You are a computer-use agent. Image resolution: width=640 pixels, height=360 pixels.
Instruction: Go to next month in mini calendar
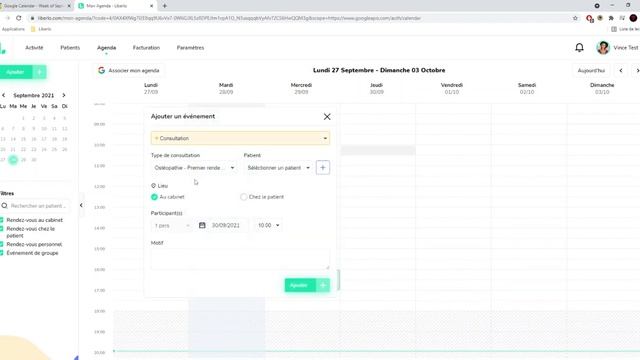point(64,95)
